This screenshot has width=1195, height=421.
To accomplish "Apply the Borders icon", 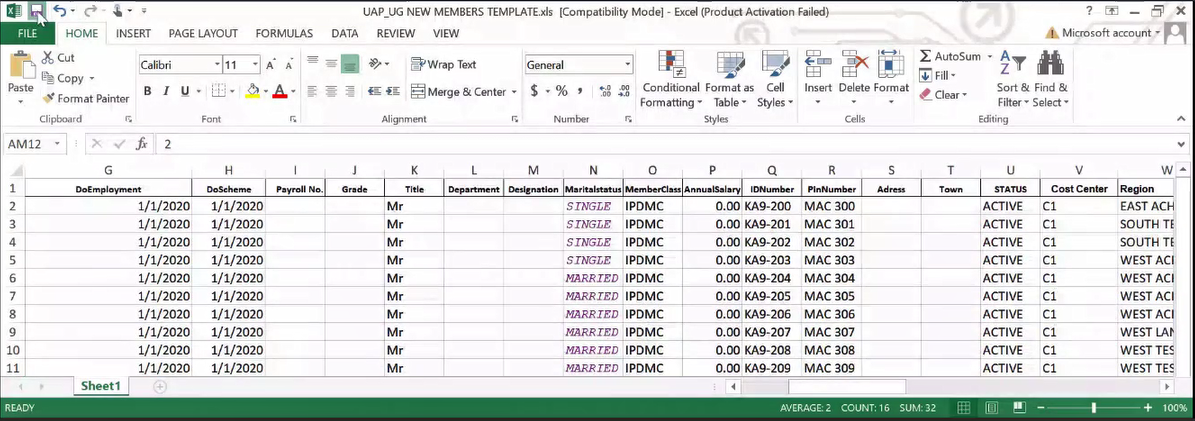I will 218,91.
